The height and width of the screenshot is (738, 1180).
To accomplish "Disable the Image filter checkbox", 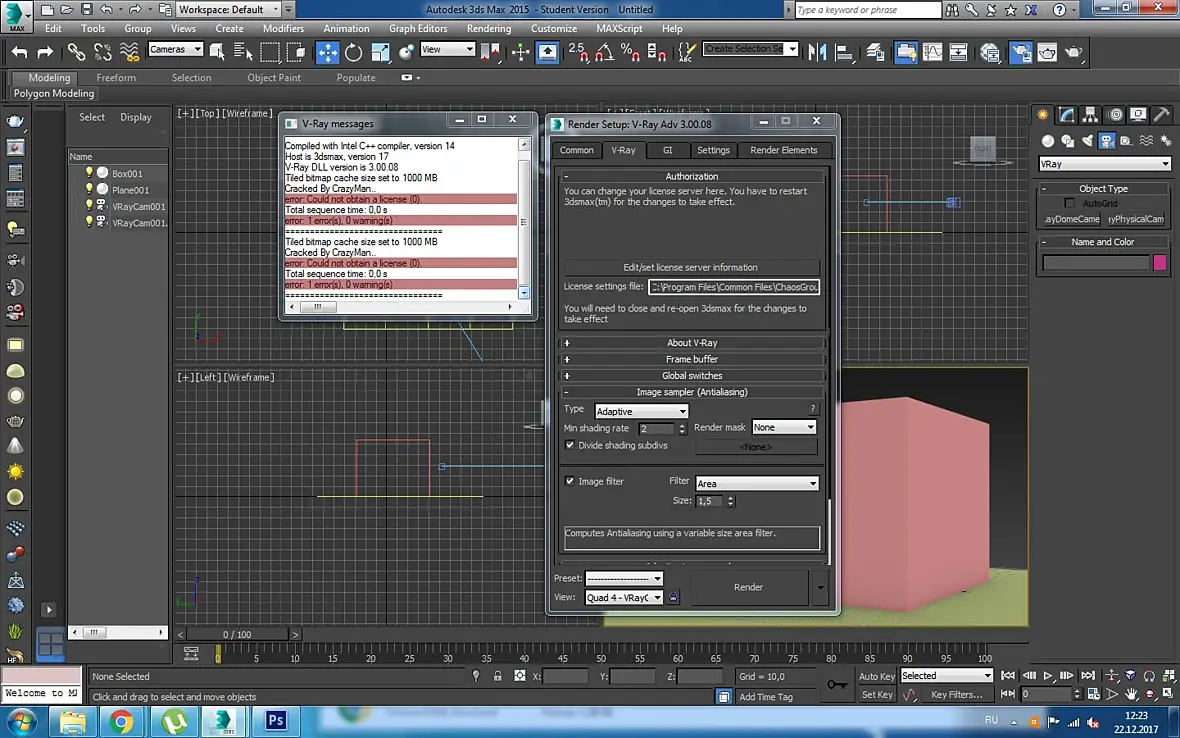I will point(570,481).
